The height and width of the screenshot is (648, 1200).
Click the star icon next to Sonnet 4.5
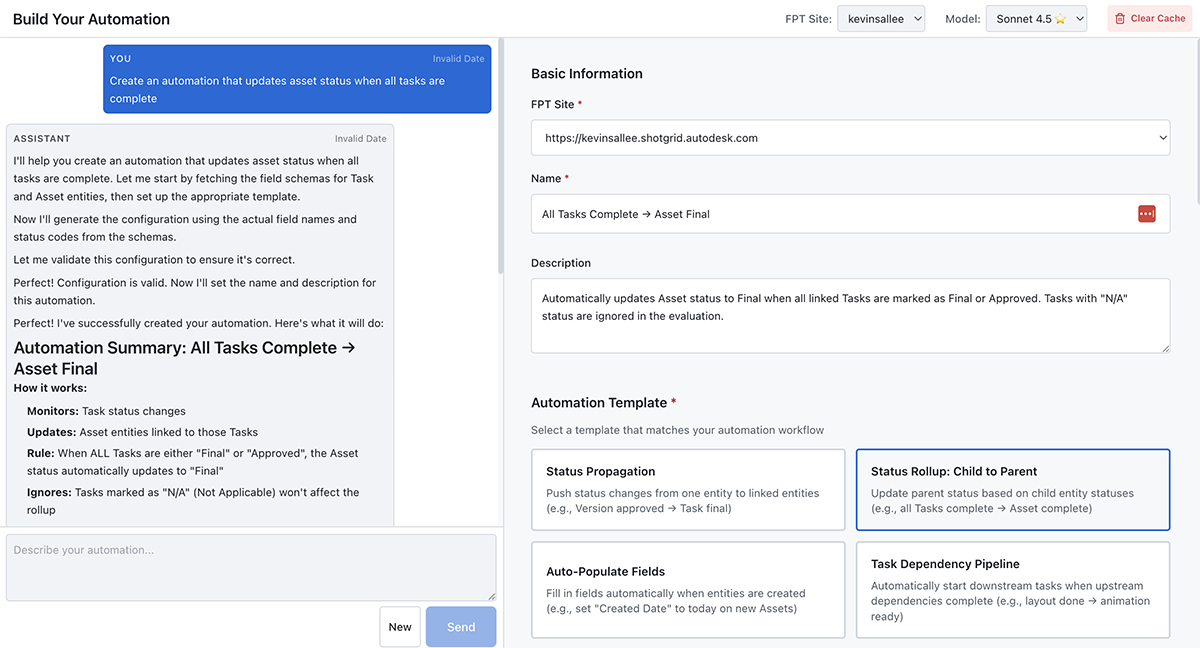[1058, 17]
